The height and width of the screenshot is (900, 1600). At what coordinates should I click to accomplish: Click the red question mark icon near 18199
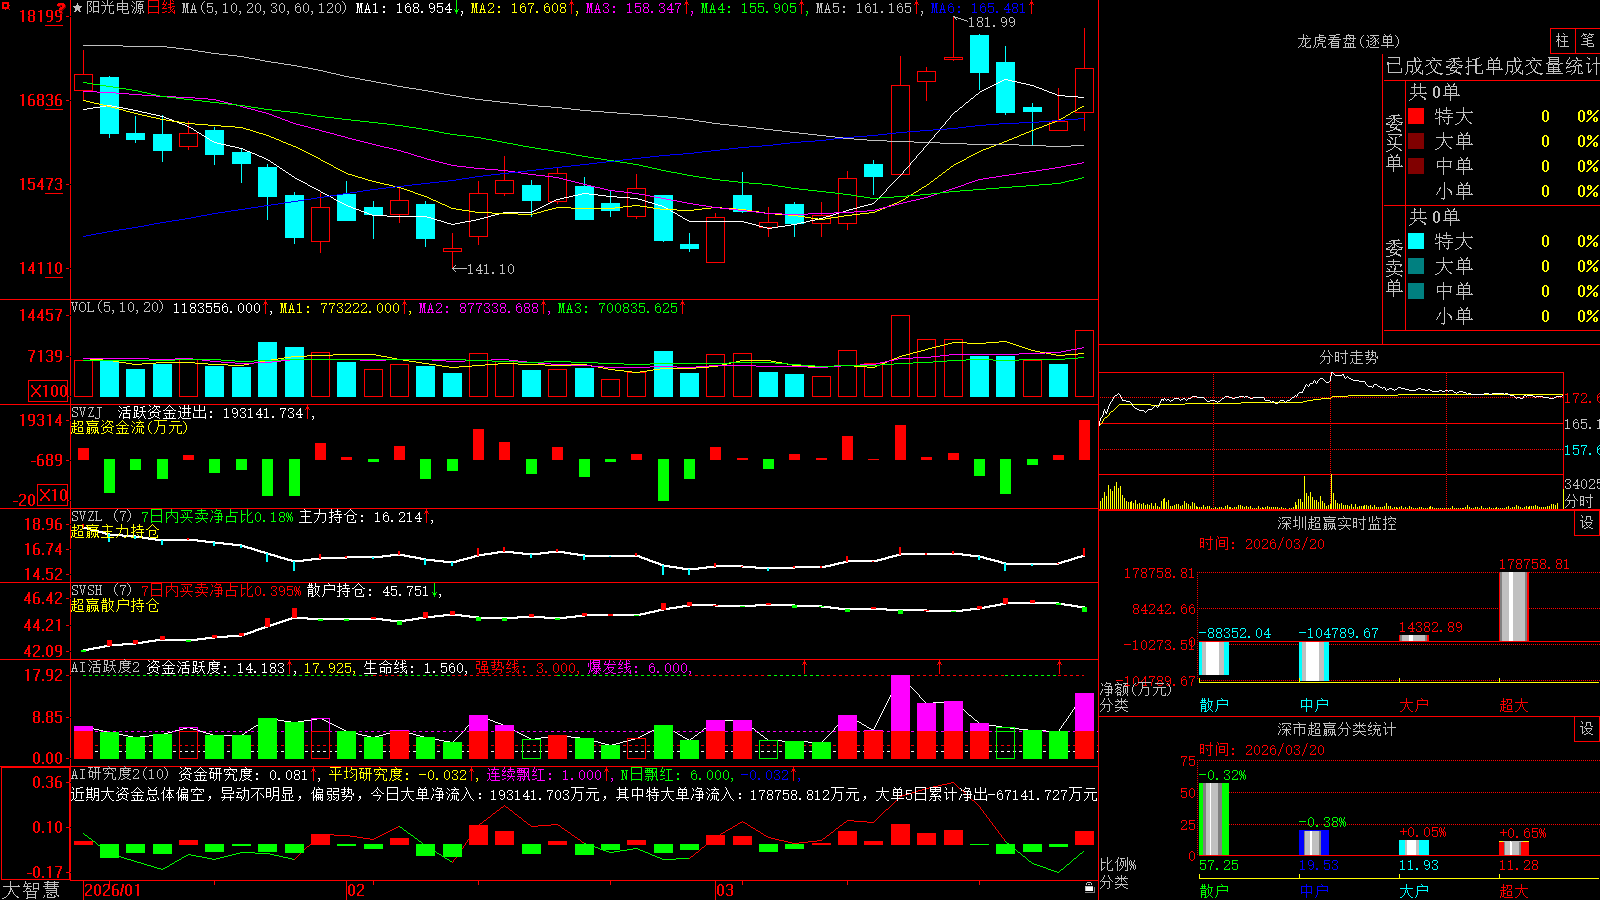pyautogui.click(x=62, y=10)
